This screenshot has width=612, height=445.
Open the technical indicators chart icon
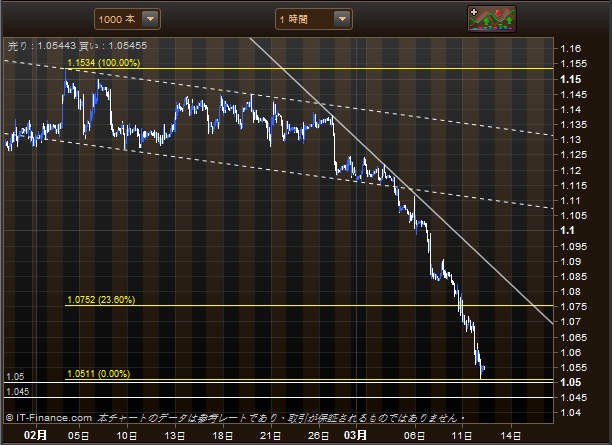[x=492, y=19]
